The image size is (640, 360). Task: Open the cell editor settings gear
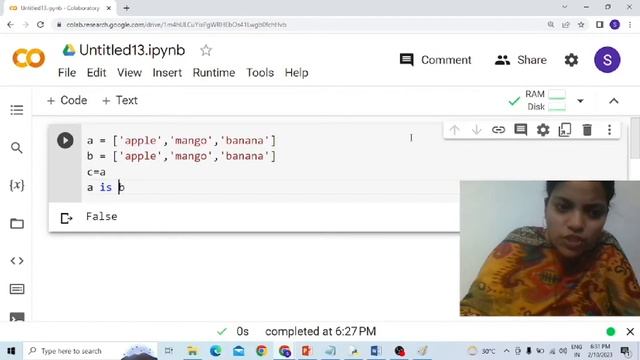click(x=543, y=130)
